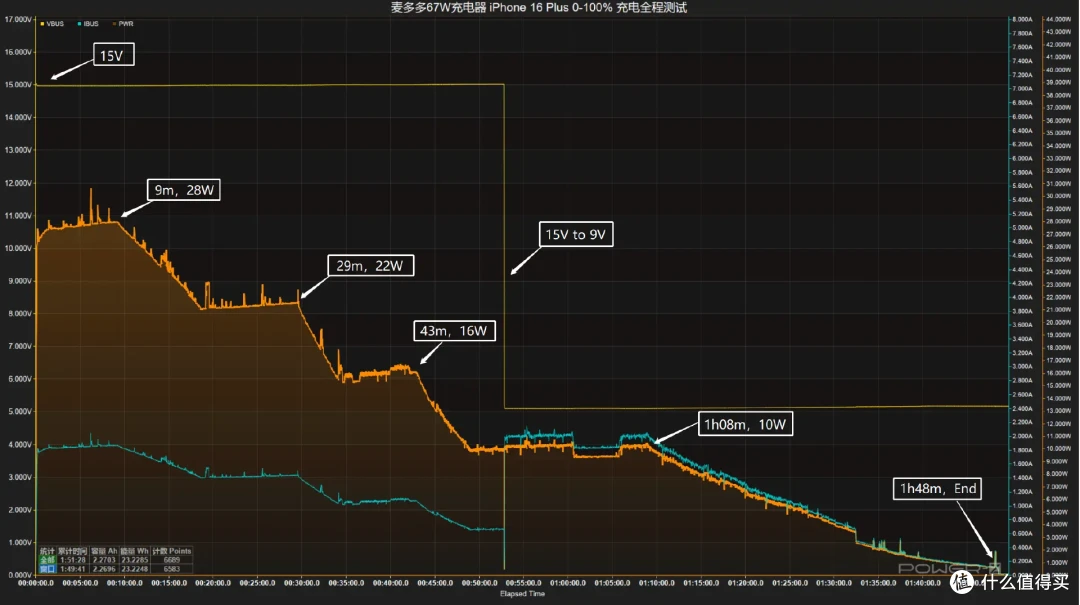Click the capacity value 2.2703
The width and height of the screenshot is (1080, 605).
(x=104, y=560)
